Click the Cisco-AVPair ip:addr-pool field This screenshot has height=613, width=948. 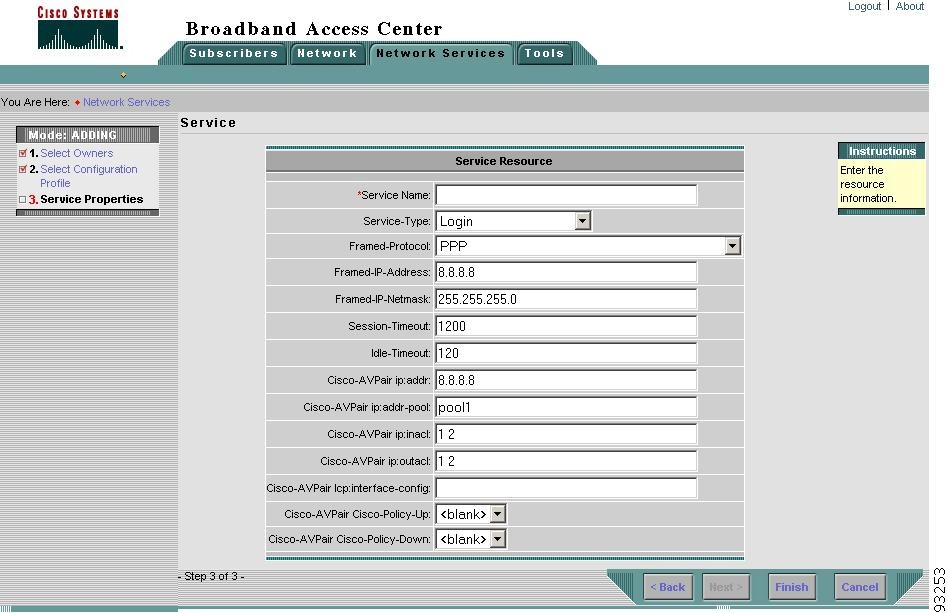[x=566, y=407]
